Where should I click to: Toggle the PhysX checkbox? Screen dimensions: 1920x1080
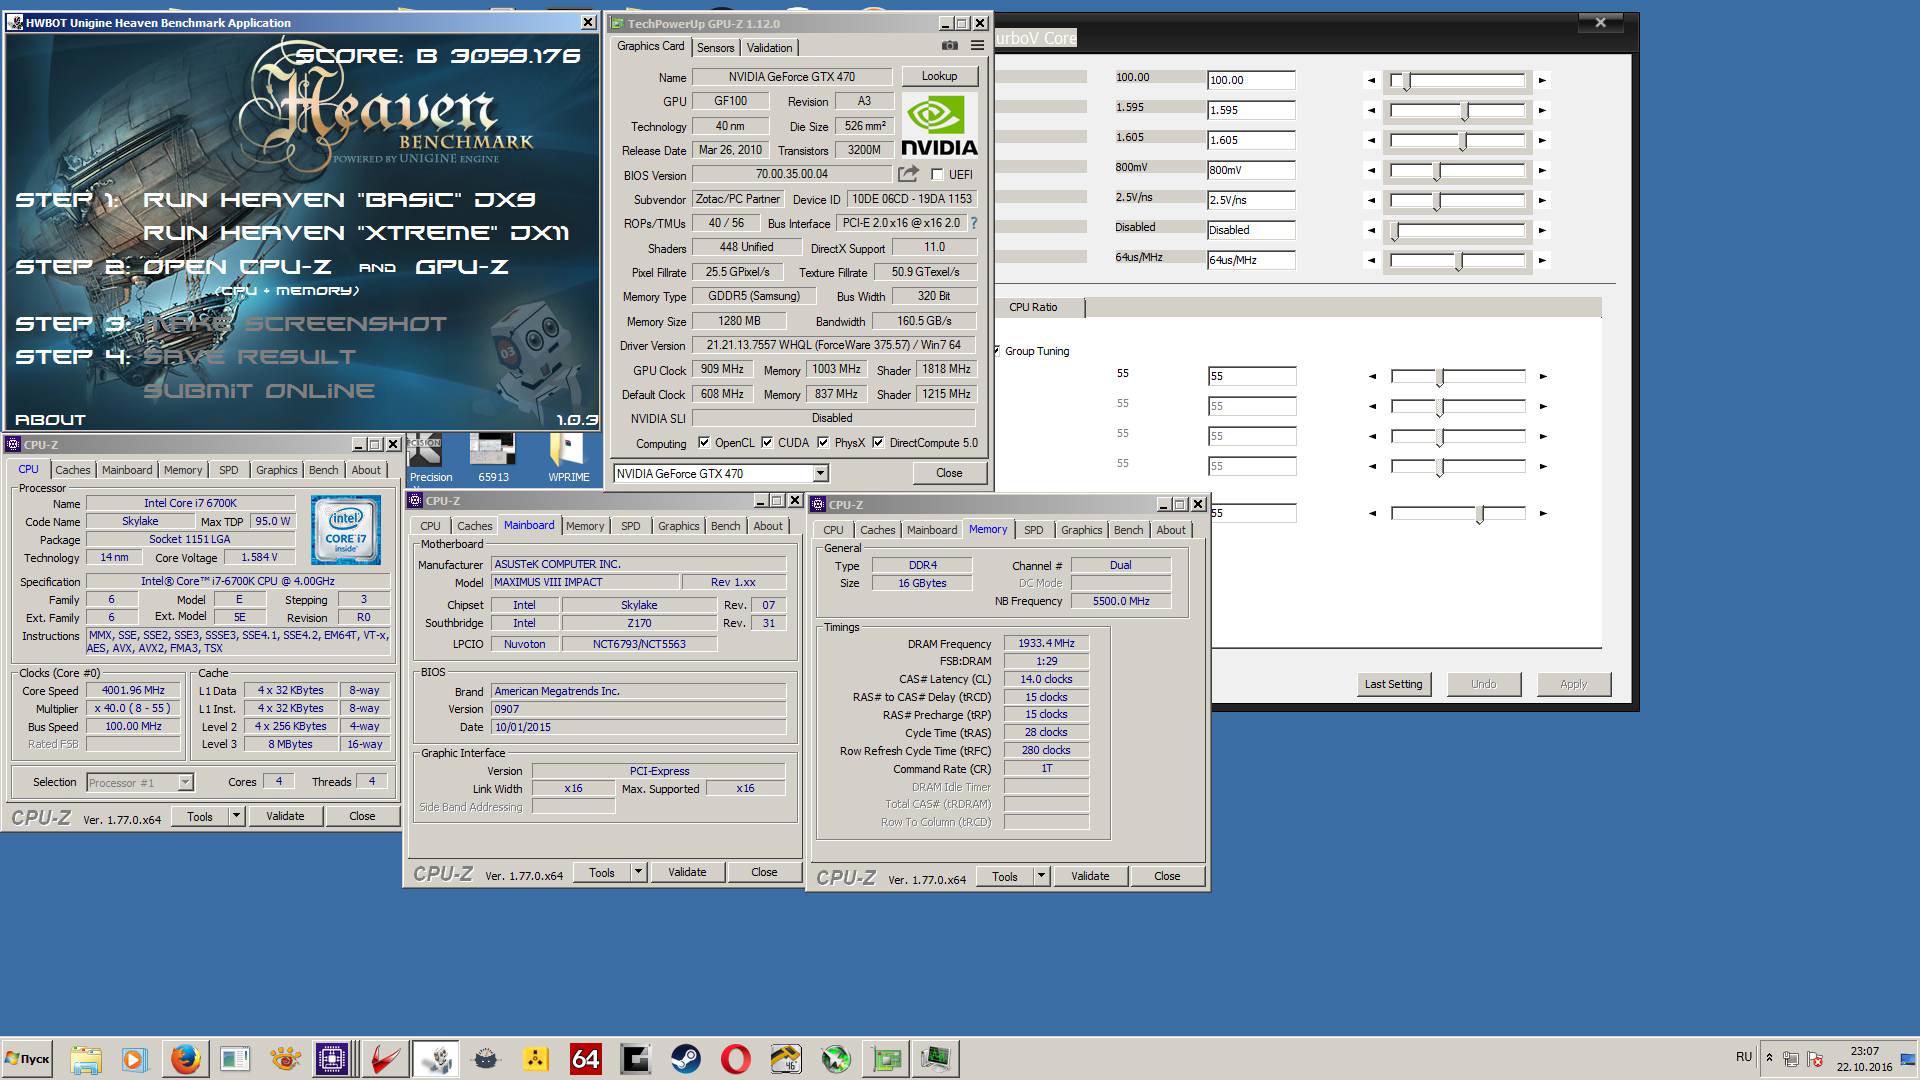coord(823,443)
